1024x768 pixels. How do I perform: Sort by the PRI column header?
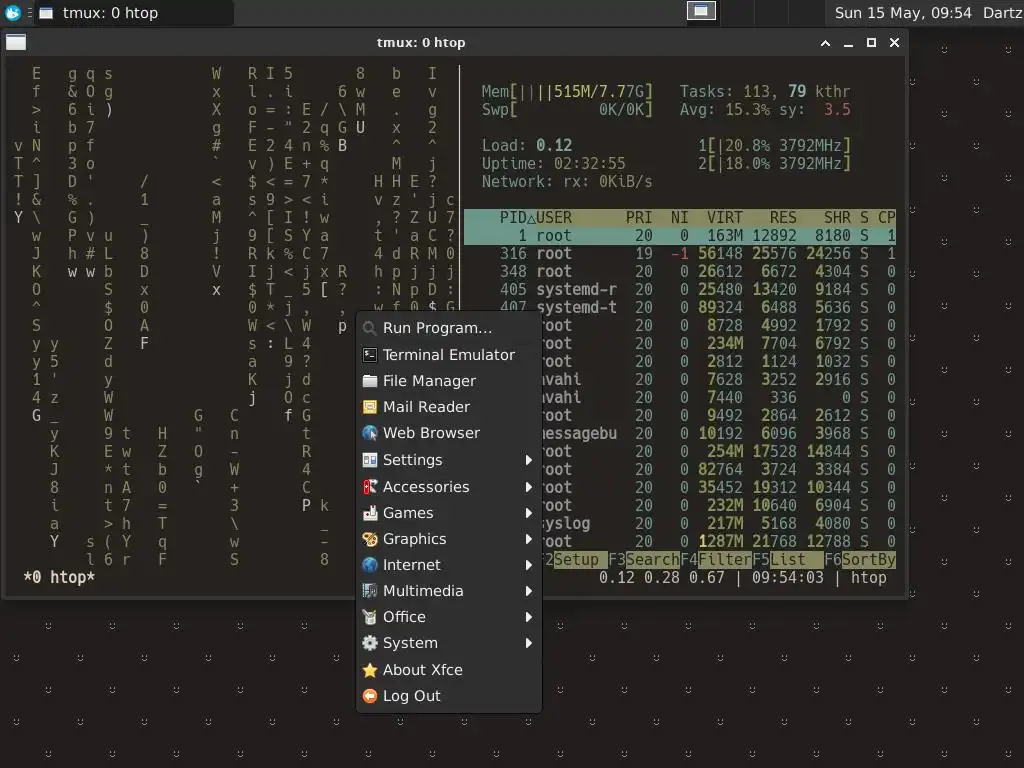point(639,217)
